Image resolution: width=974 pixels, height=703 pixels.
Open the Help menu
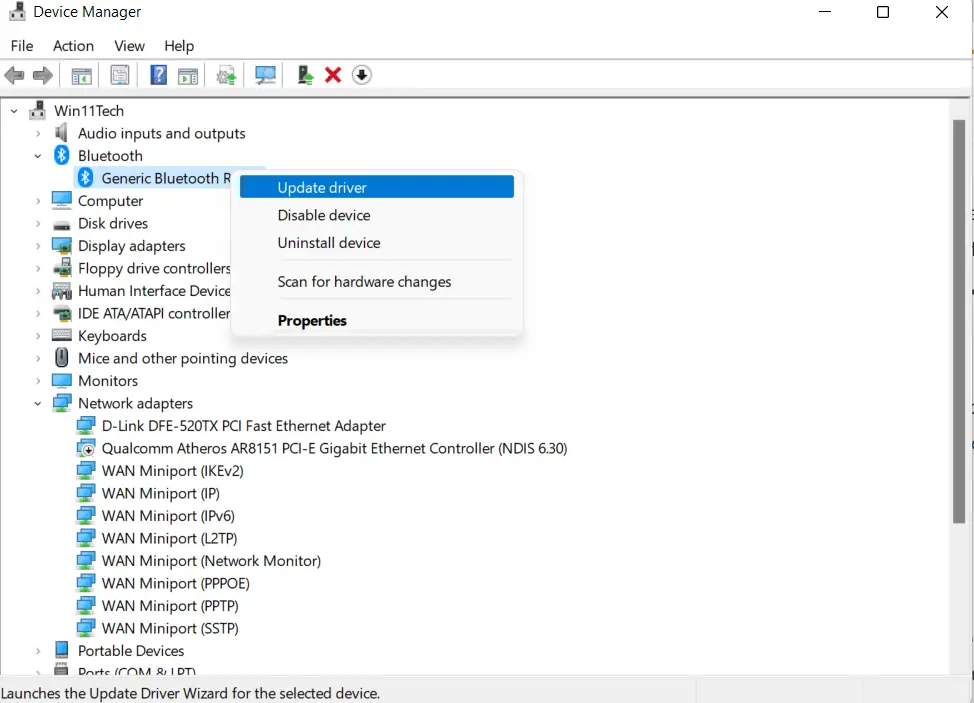(x=179, y=46)
